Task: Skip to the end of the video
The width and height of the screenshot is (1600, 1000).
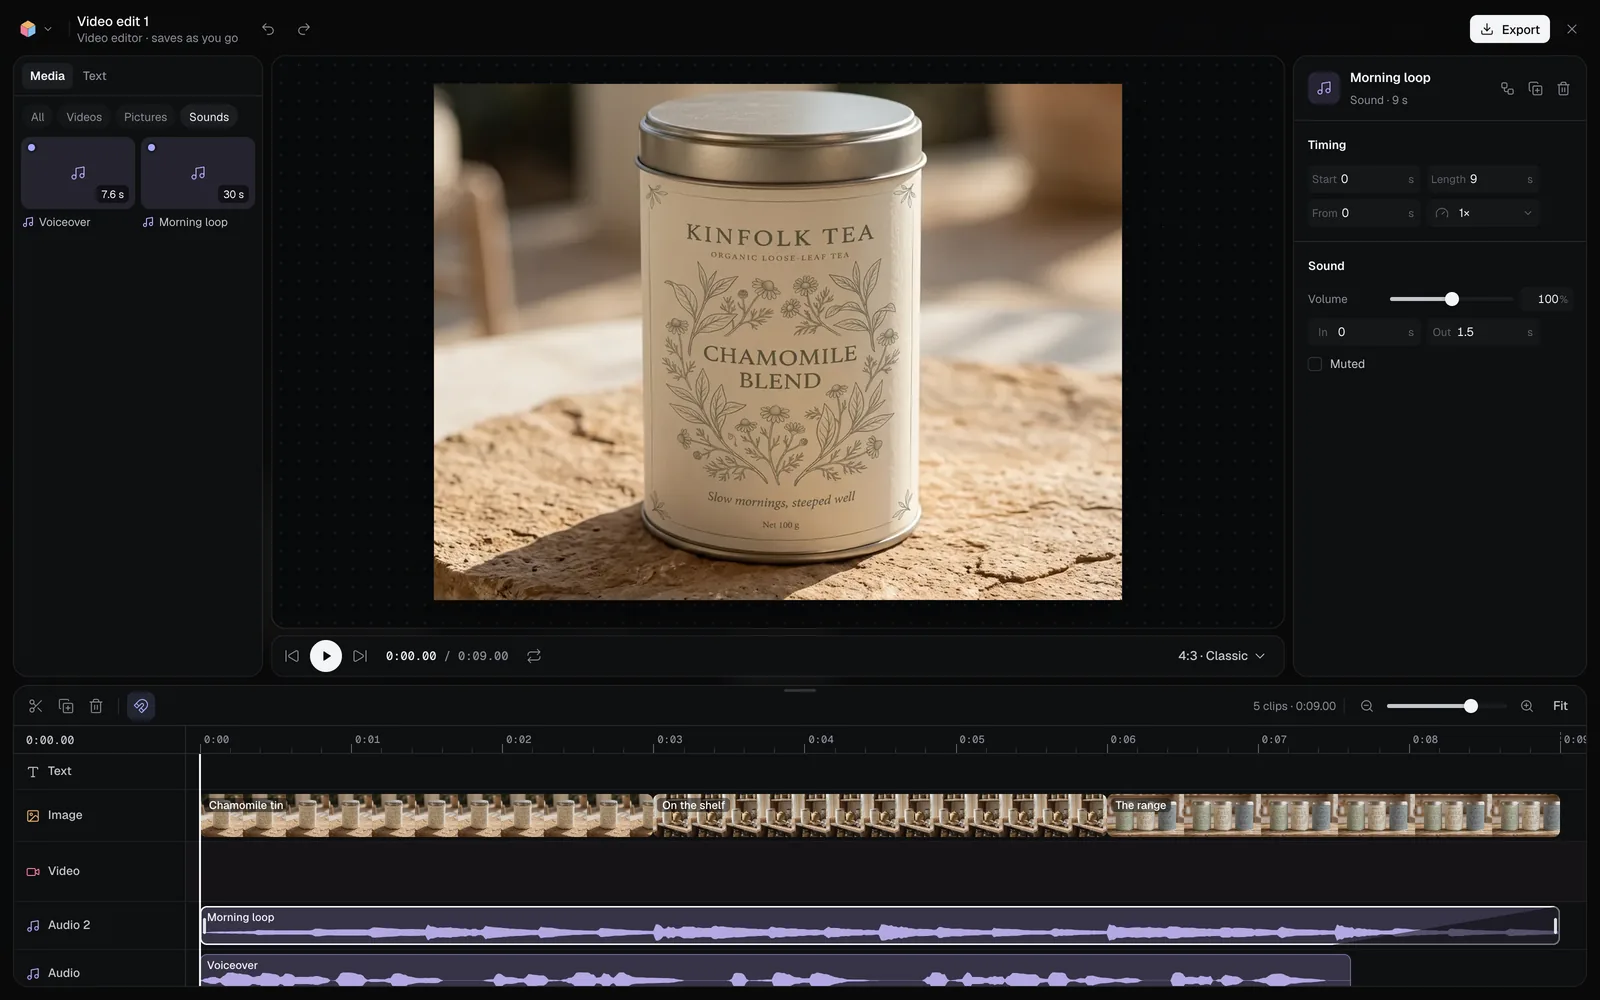Action: (360, 656)
